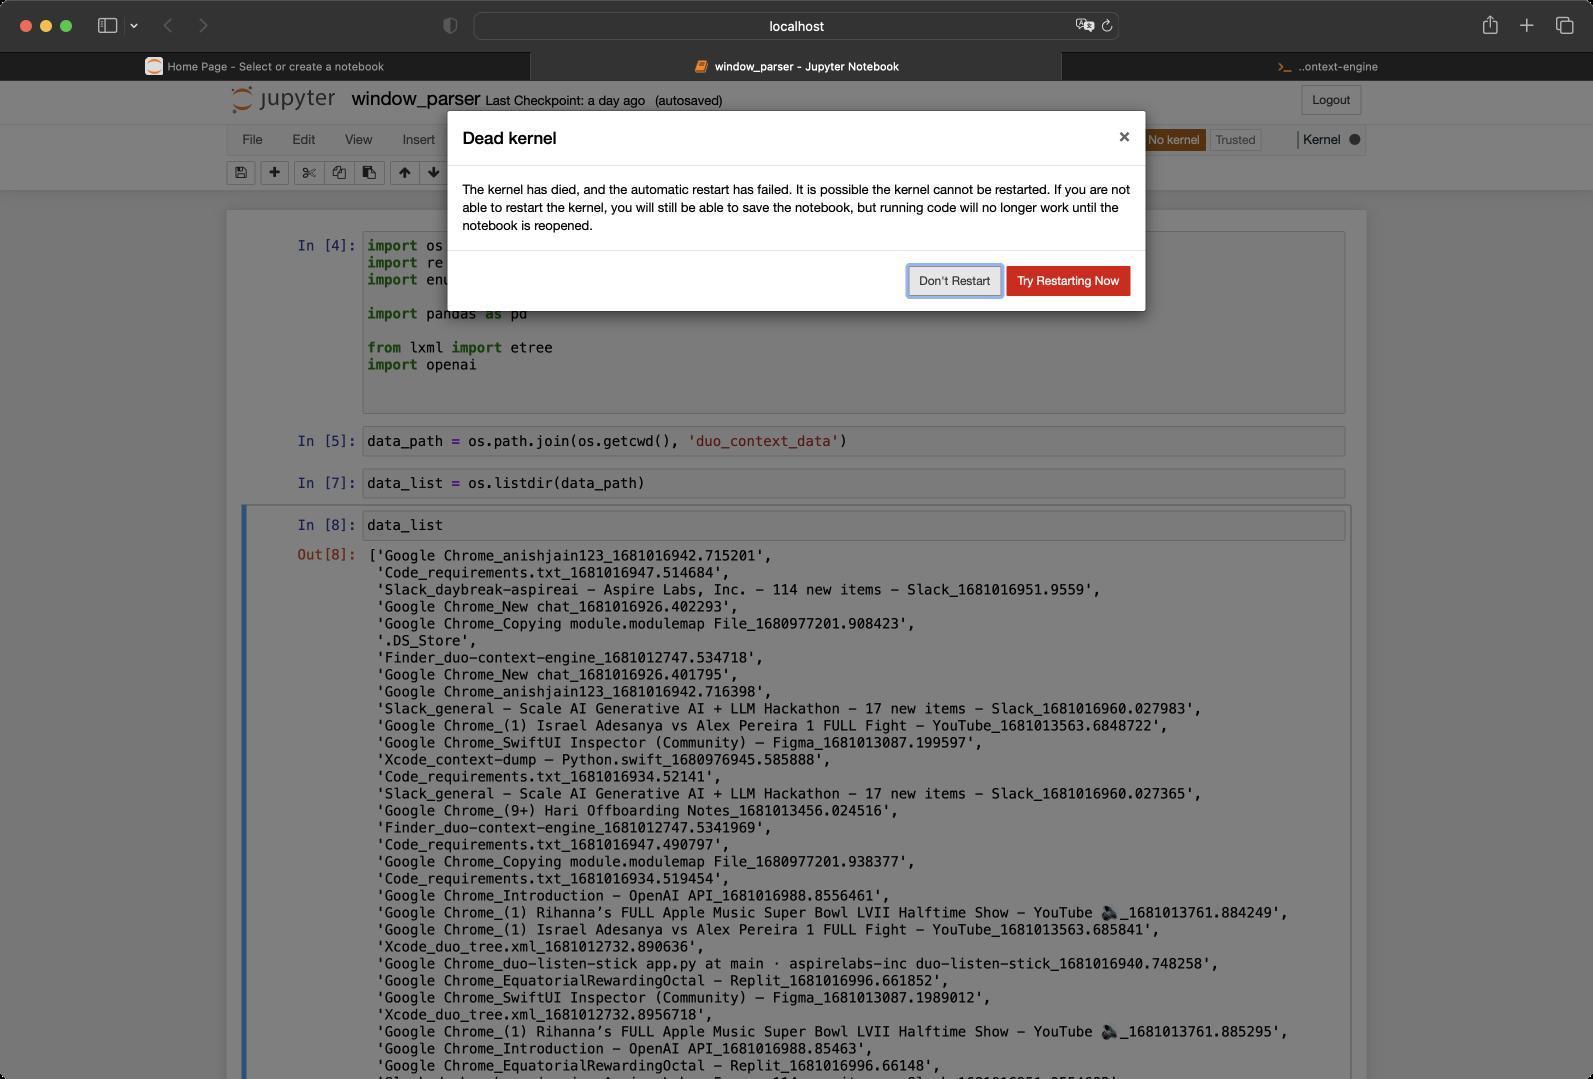Open Safari privacy report shield icon

[450, 26]
